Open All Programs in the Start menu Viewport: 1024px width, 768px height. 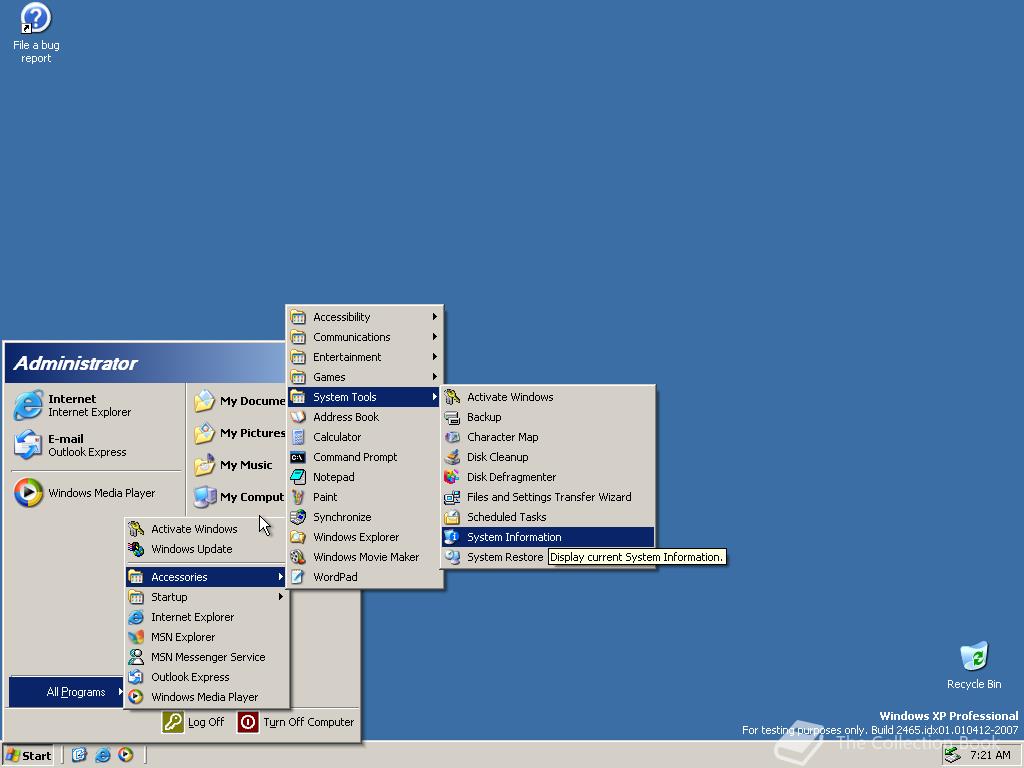pos(66,692)
